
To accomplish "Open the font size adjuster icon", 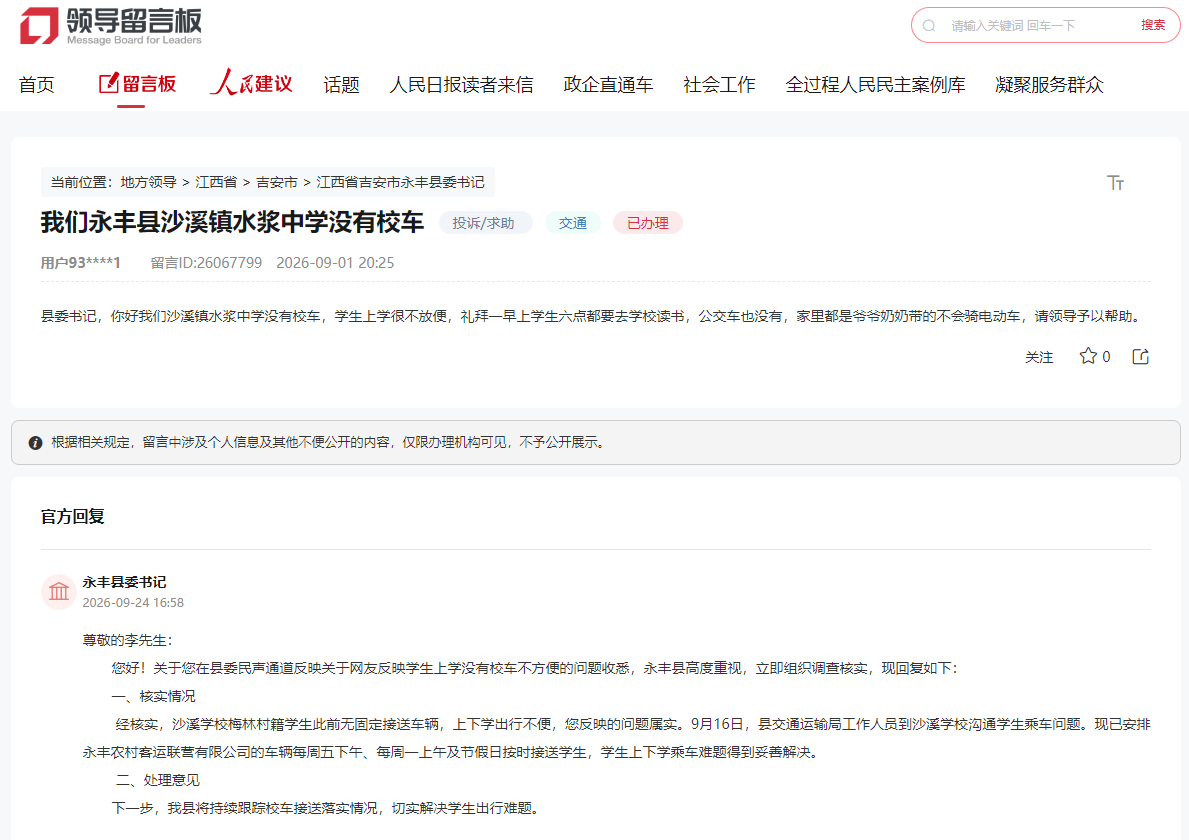I will [x=1115, y=183].
